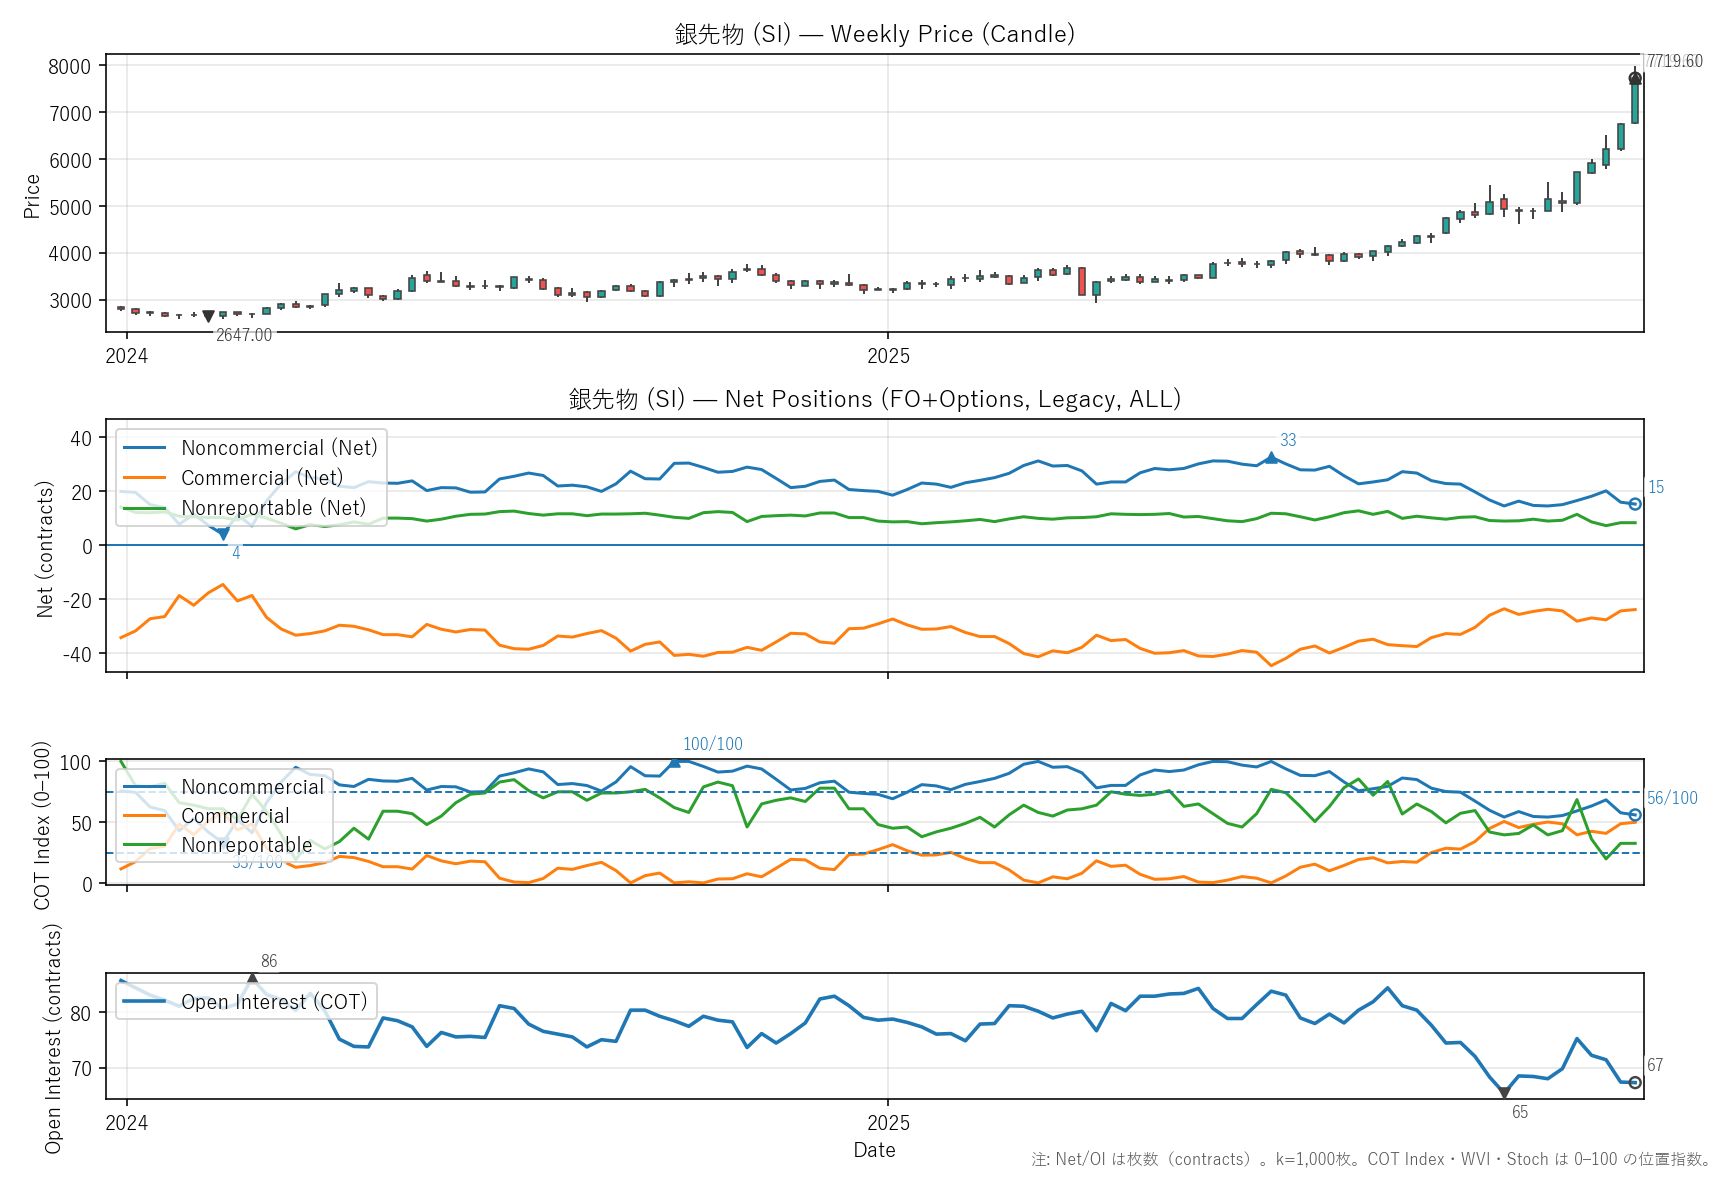Select the Noncommercial net peak triangle labeled 33
Screen dimensions: 1728x1180
[x=1271, y=457]
